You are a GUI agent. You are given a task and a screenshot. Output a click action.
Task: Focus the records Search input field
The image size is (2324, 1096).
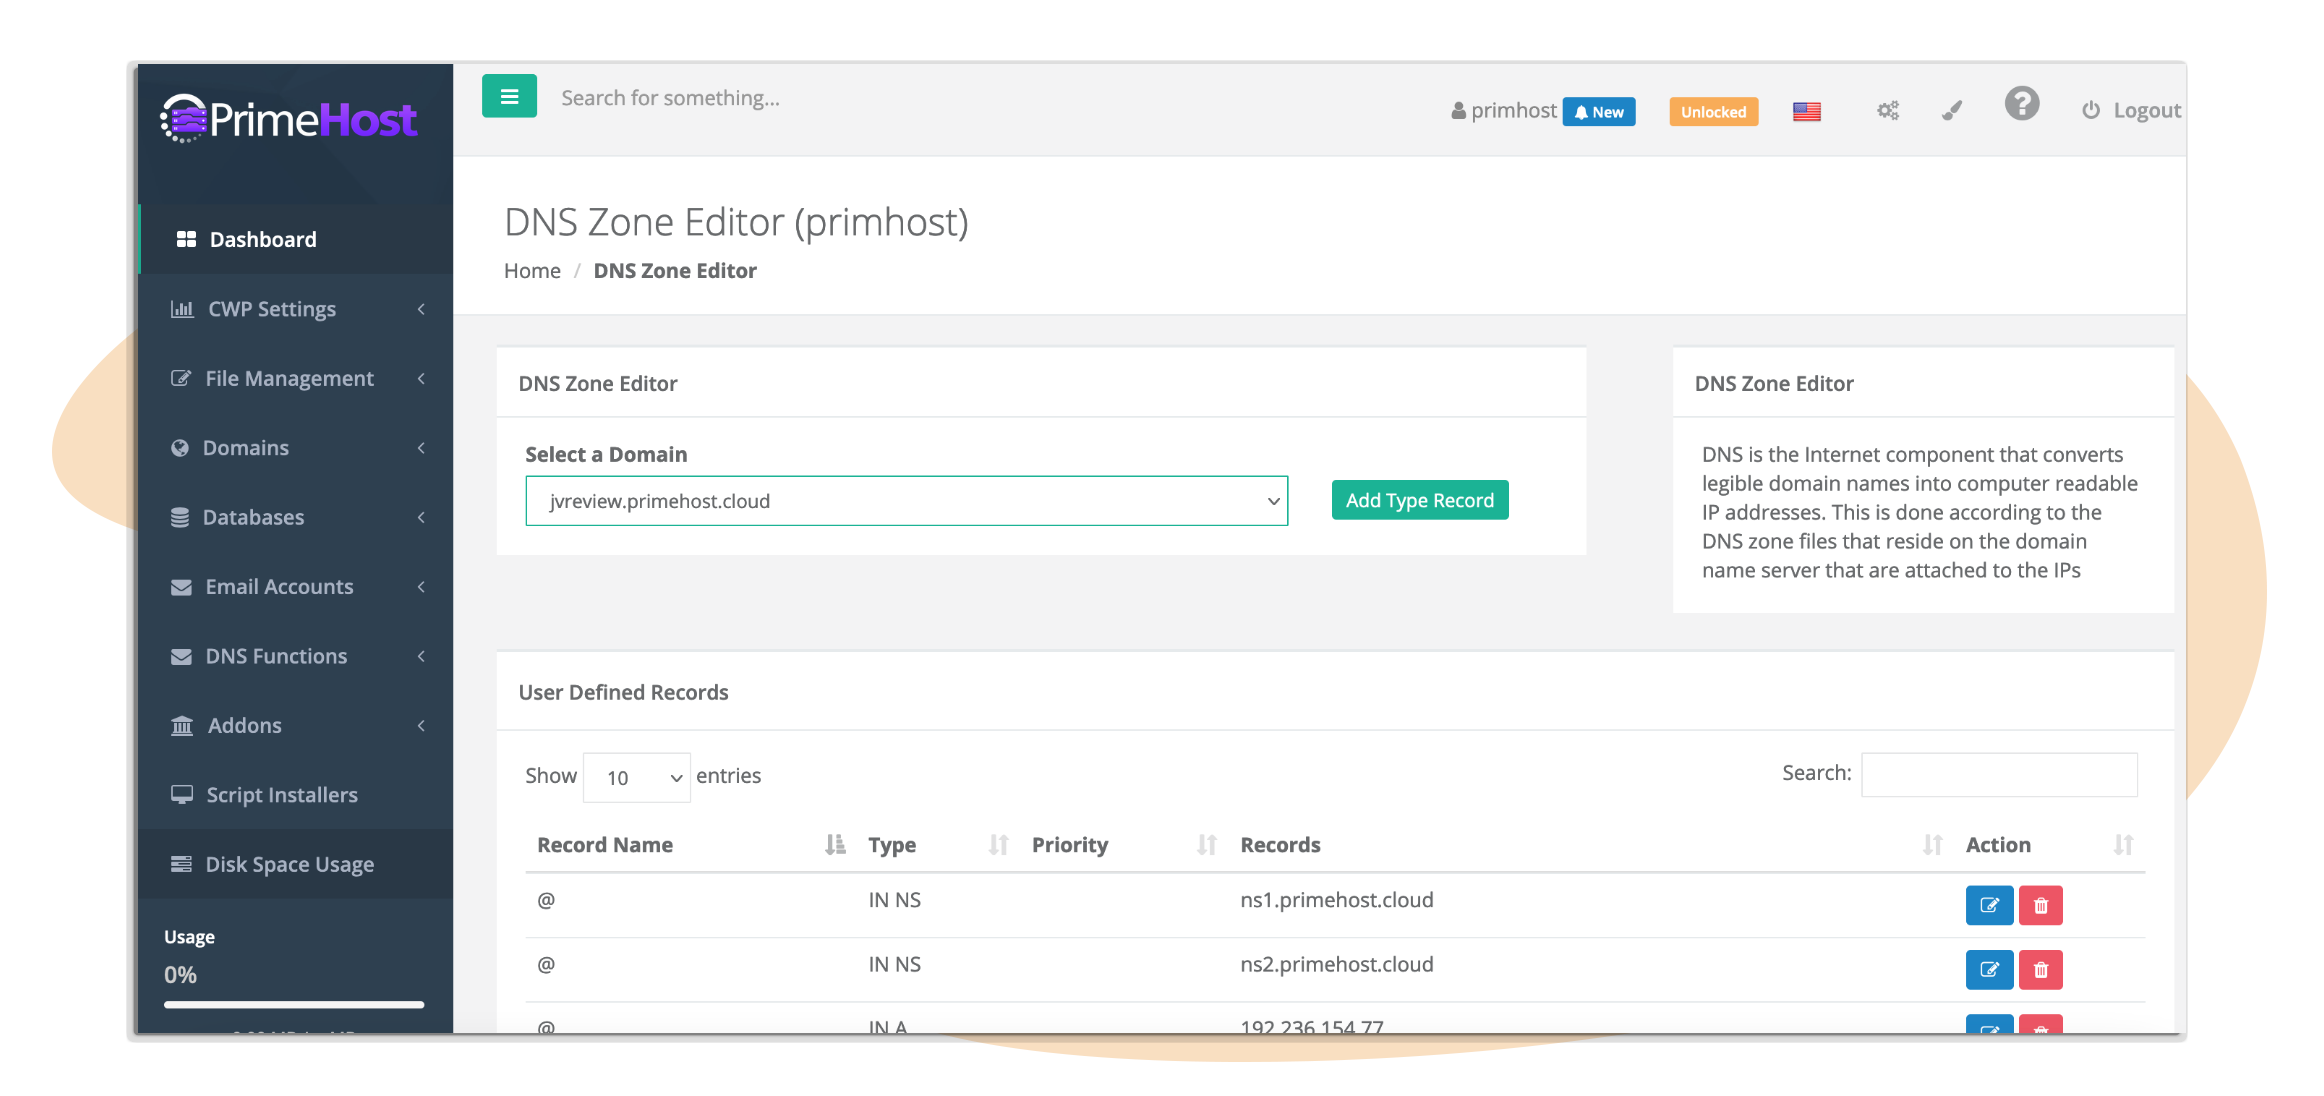tap(1998, 774)
